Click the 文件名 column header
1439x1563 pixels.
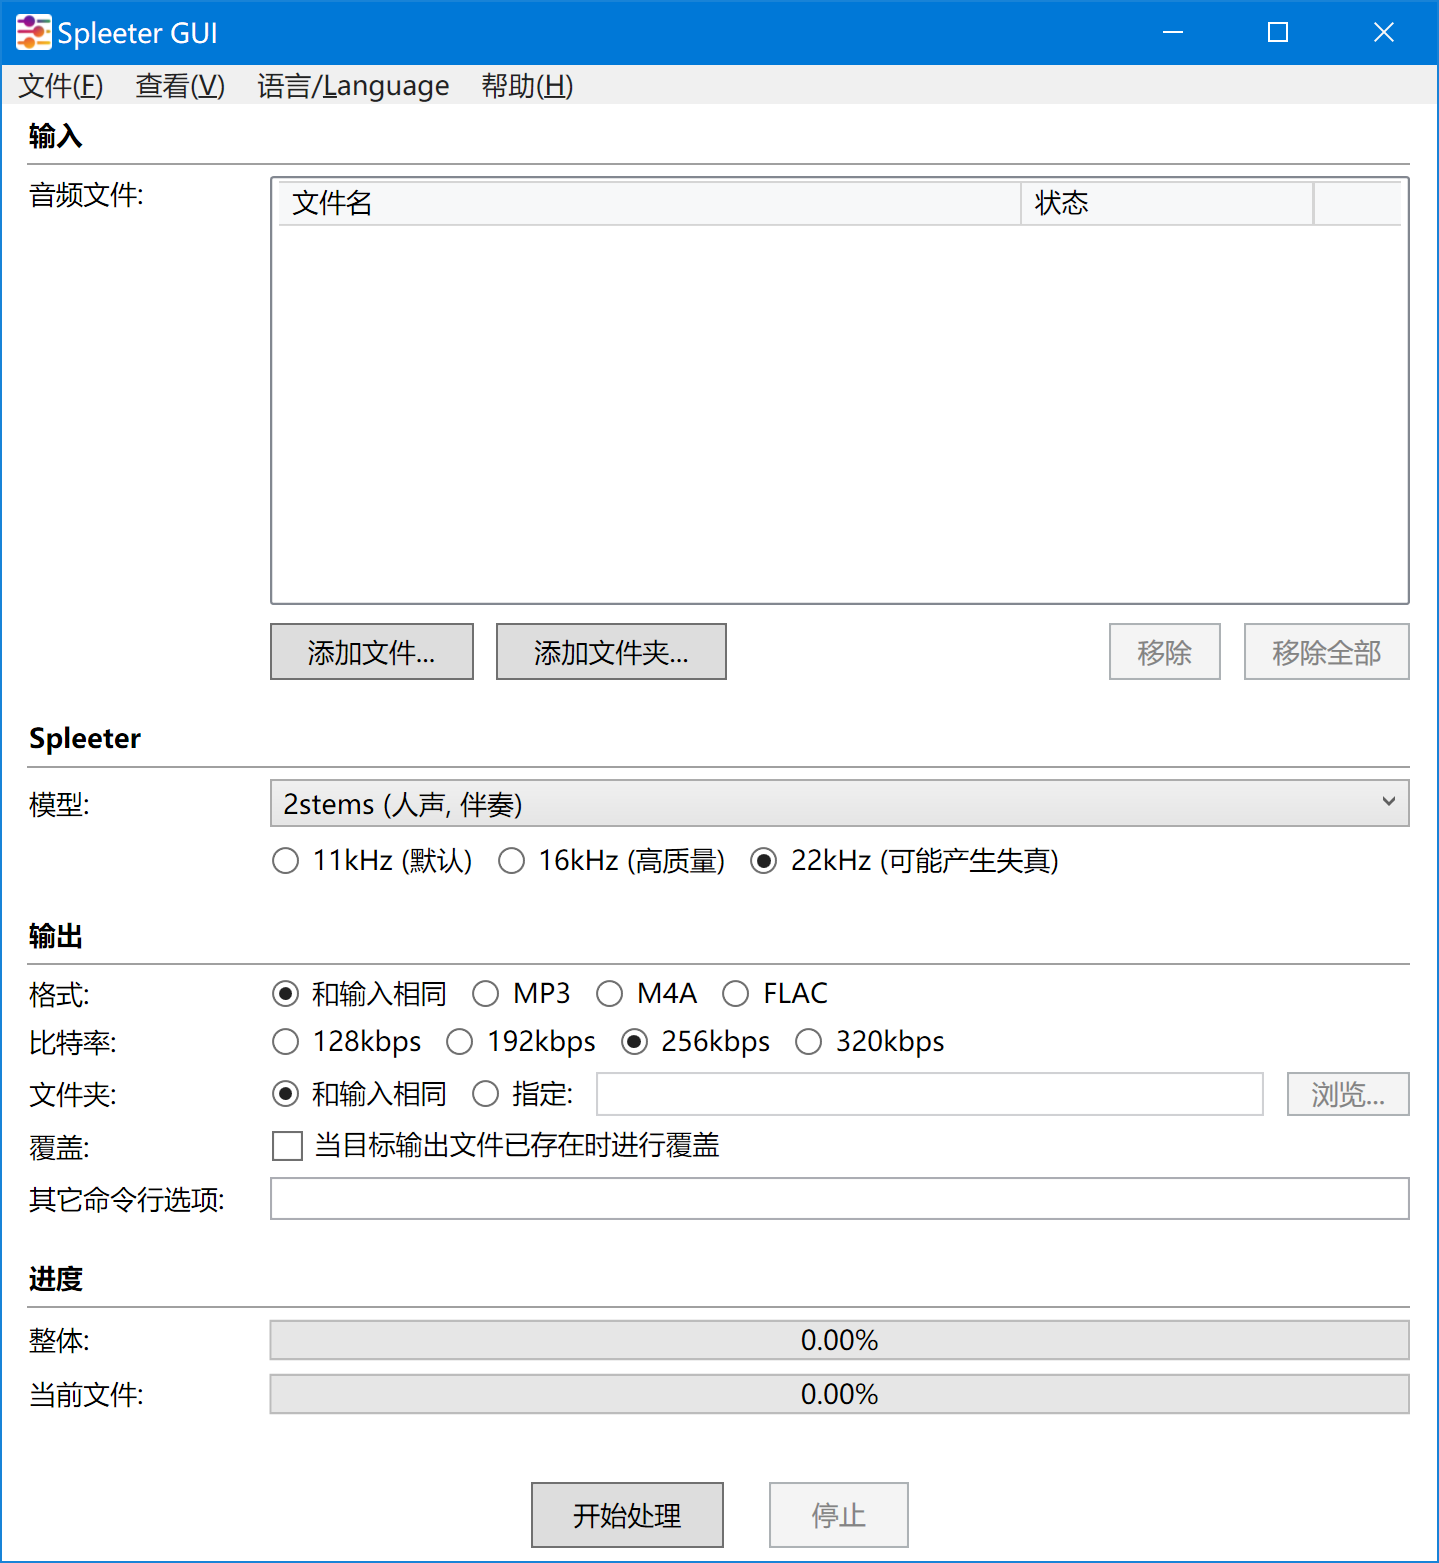pyautogui.click(x=649, y=203)
